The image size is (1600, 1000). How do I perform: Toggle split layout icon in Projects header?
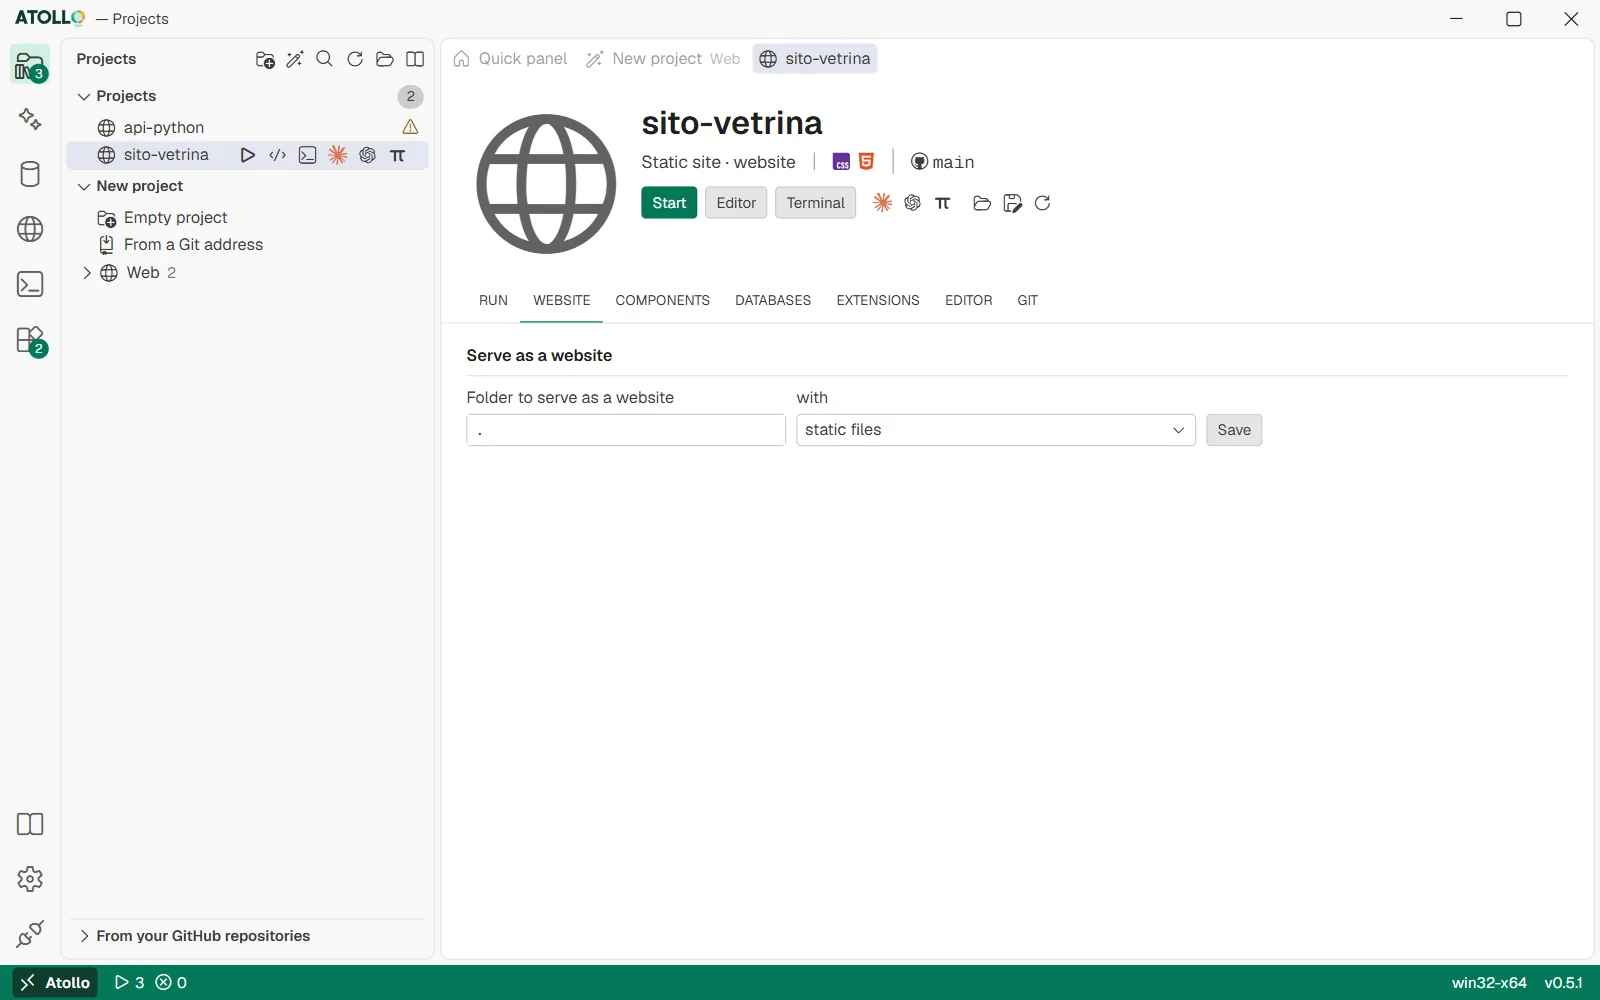[415, 60]
